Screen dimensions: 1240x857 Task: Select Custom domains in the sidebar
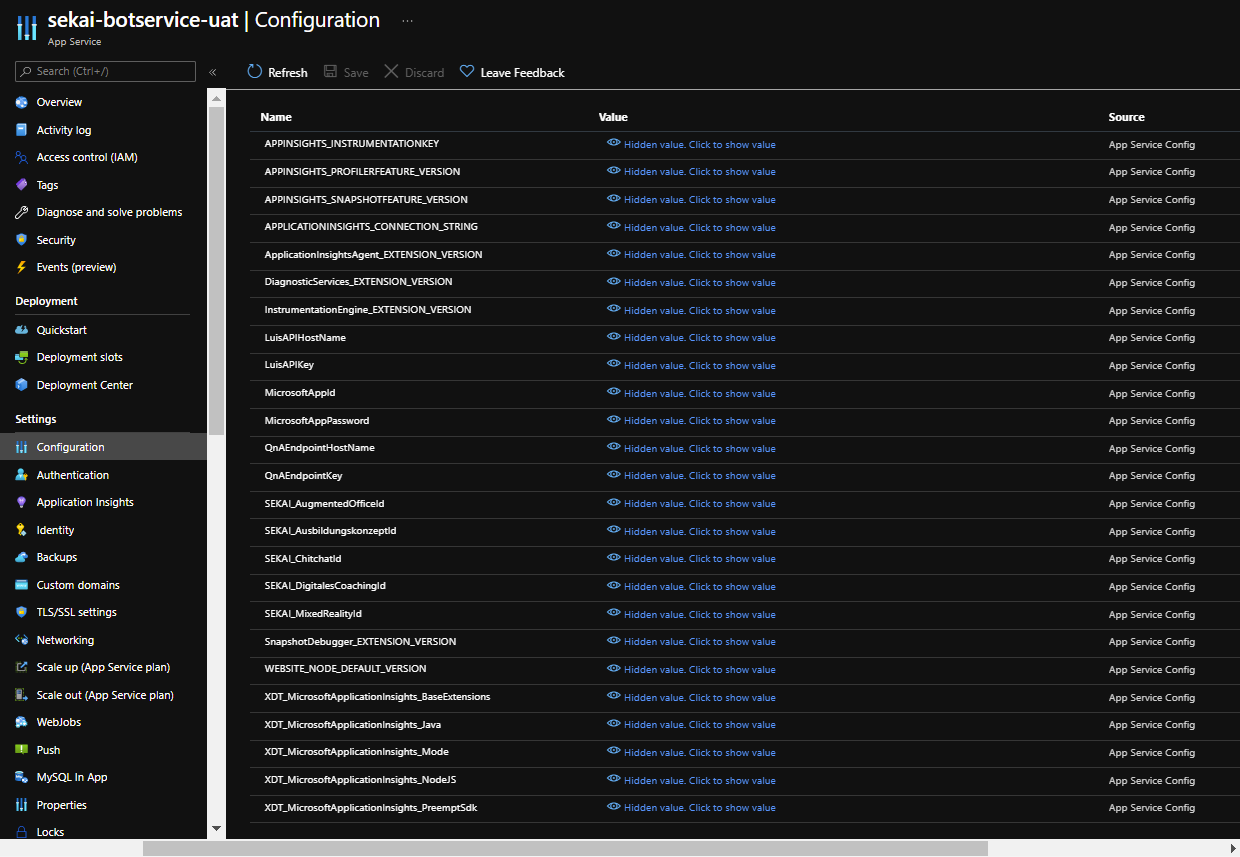[x=21, y=584]
